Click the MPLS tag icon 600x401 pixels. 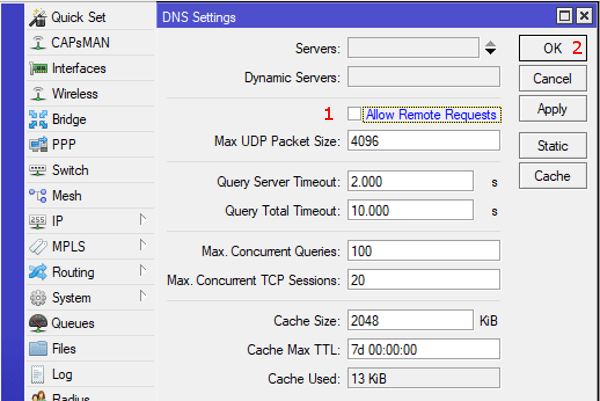(x=38, y=247)
